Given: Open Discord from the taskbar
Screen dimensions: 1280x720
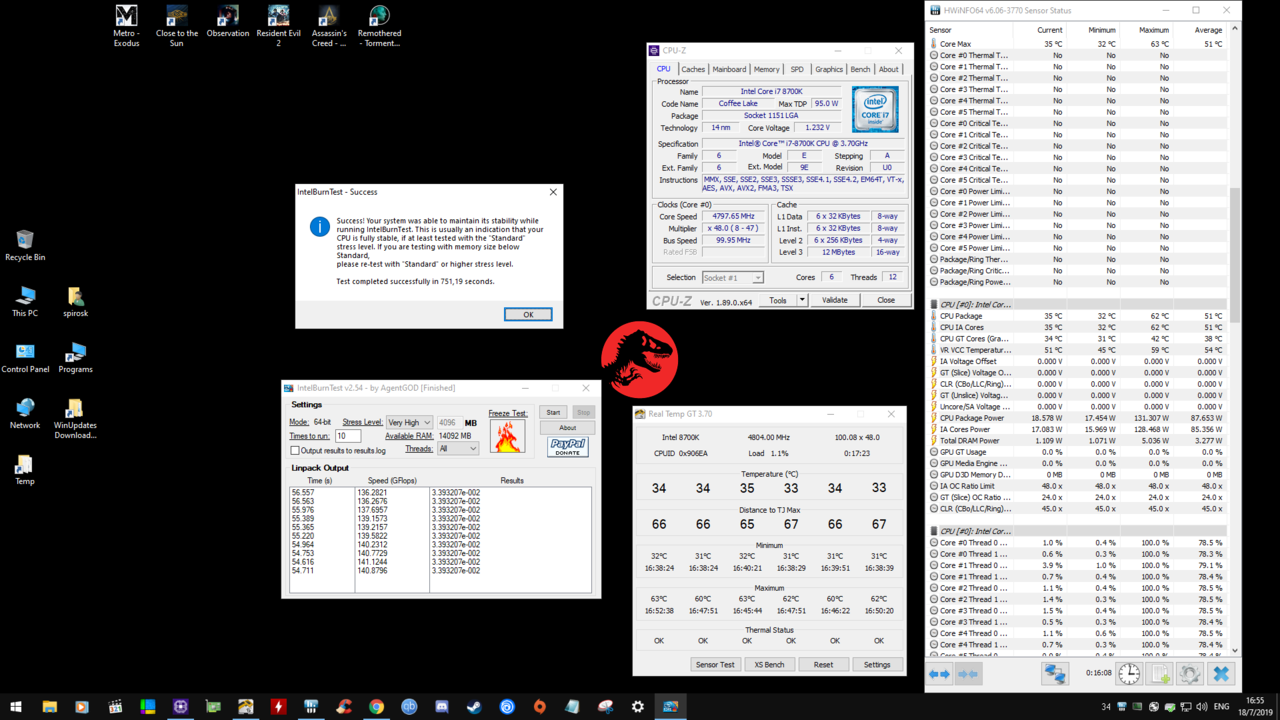Looking at the screenshot, I should tap(441, 706).
